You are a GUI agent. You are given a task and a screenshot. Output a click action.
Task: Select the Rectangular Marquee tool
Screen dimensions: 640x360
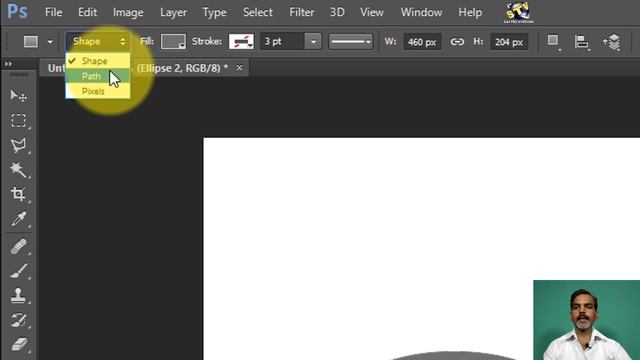pos(18,121)
